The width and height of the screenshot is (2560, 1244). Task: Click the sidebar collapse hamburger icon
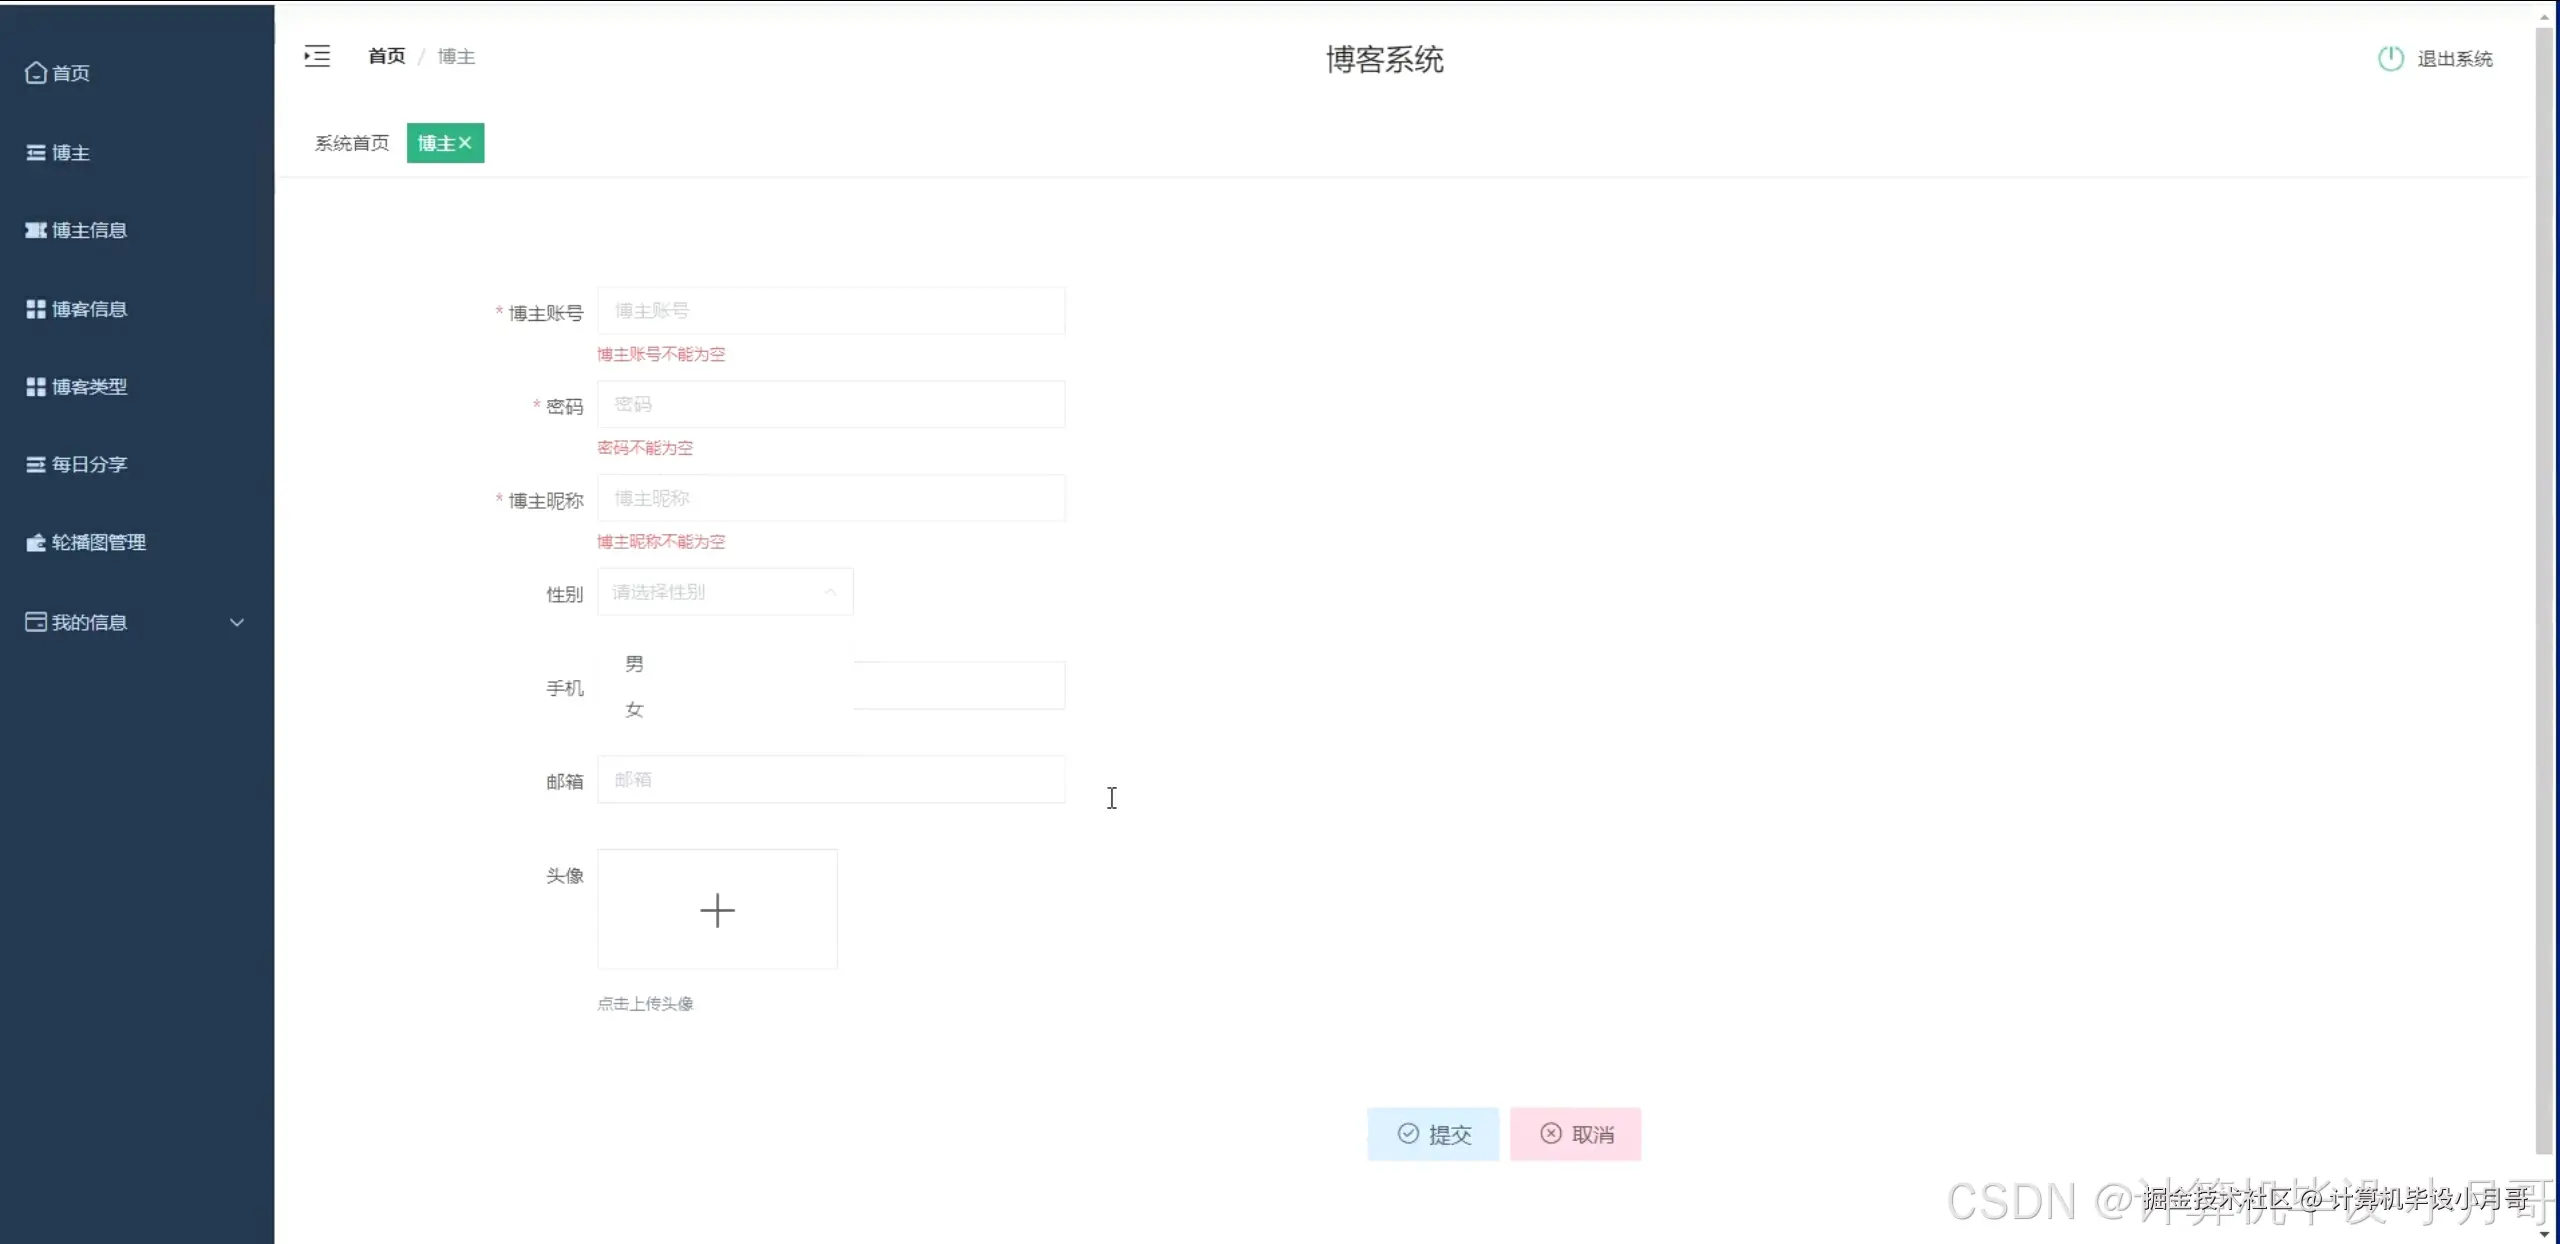click(317, 56)
